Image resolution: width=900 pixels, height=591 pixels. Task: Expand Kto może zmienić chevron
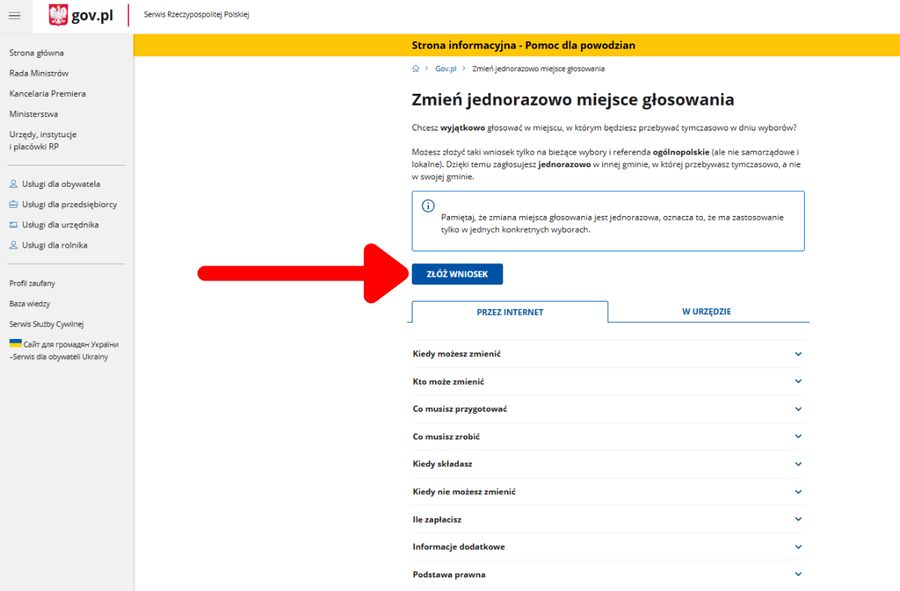pyautogui.click(x=798, y=381)
